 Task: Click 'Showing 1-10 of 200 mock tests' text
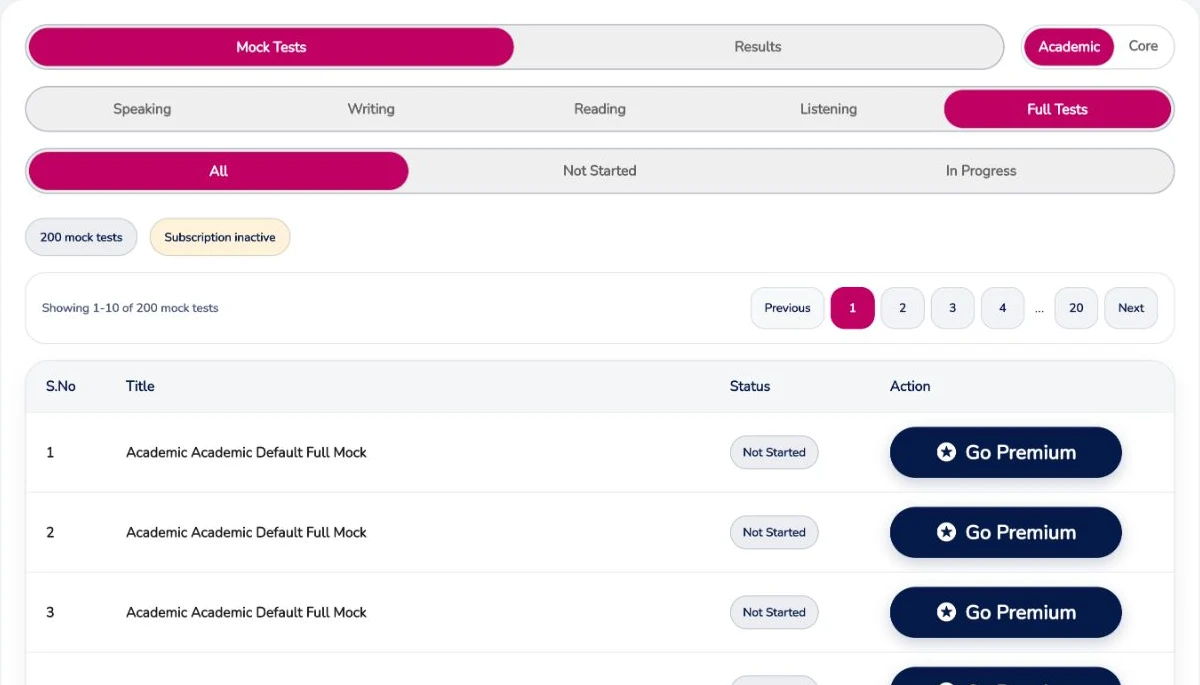(130, 308)
